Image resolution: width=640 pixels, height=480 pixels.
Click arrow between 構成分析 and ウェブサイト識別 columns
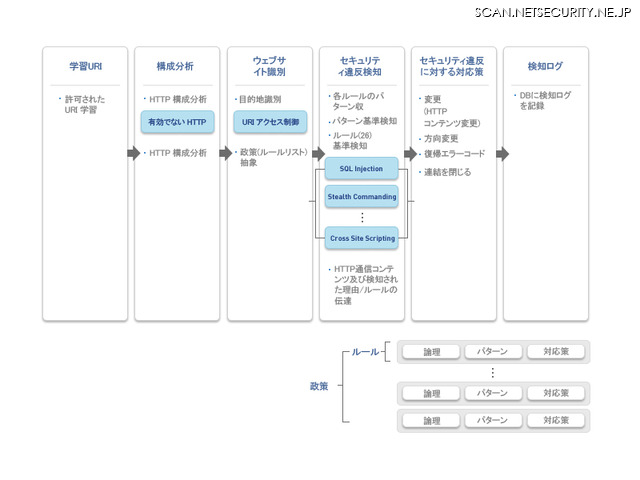click(226, 153)
